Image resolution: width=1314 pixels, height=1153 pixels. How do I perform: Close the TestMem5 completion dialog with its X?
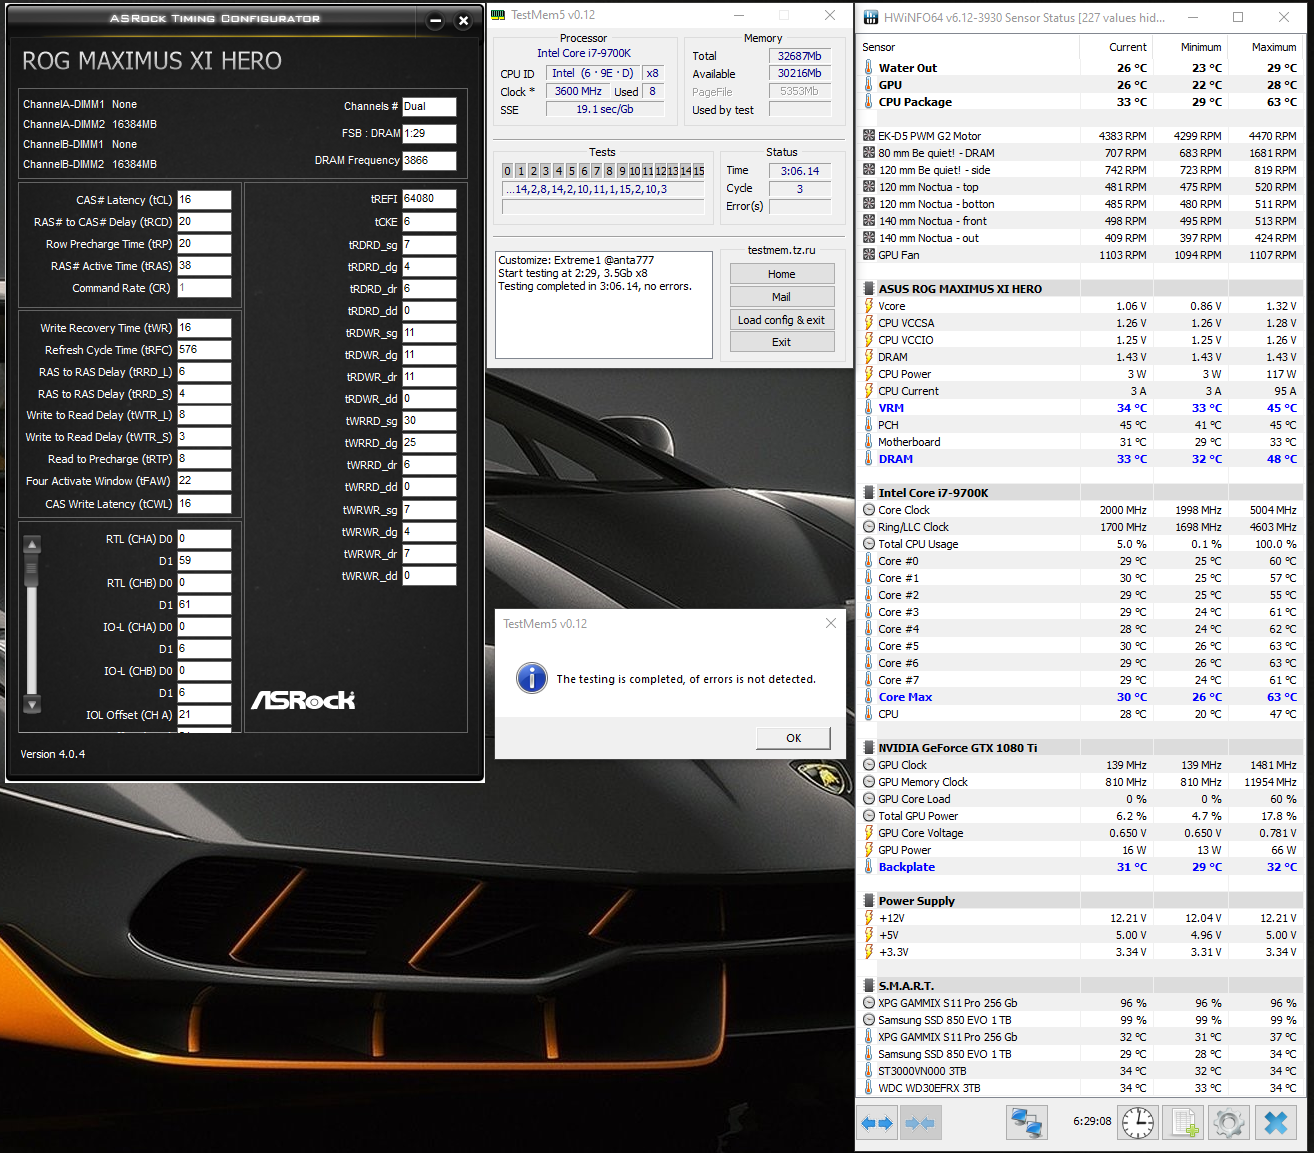(x=830, y=623)
